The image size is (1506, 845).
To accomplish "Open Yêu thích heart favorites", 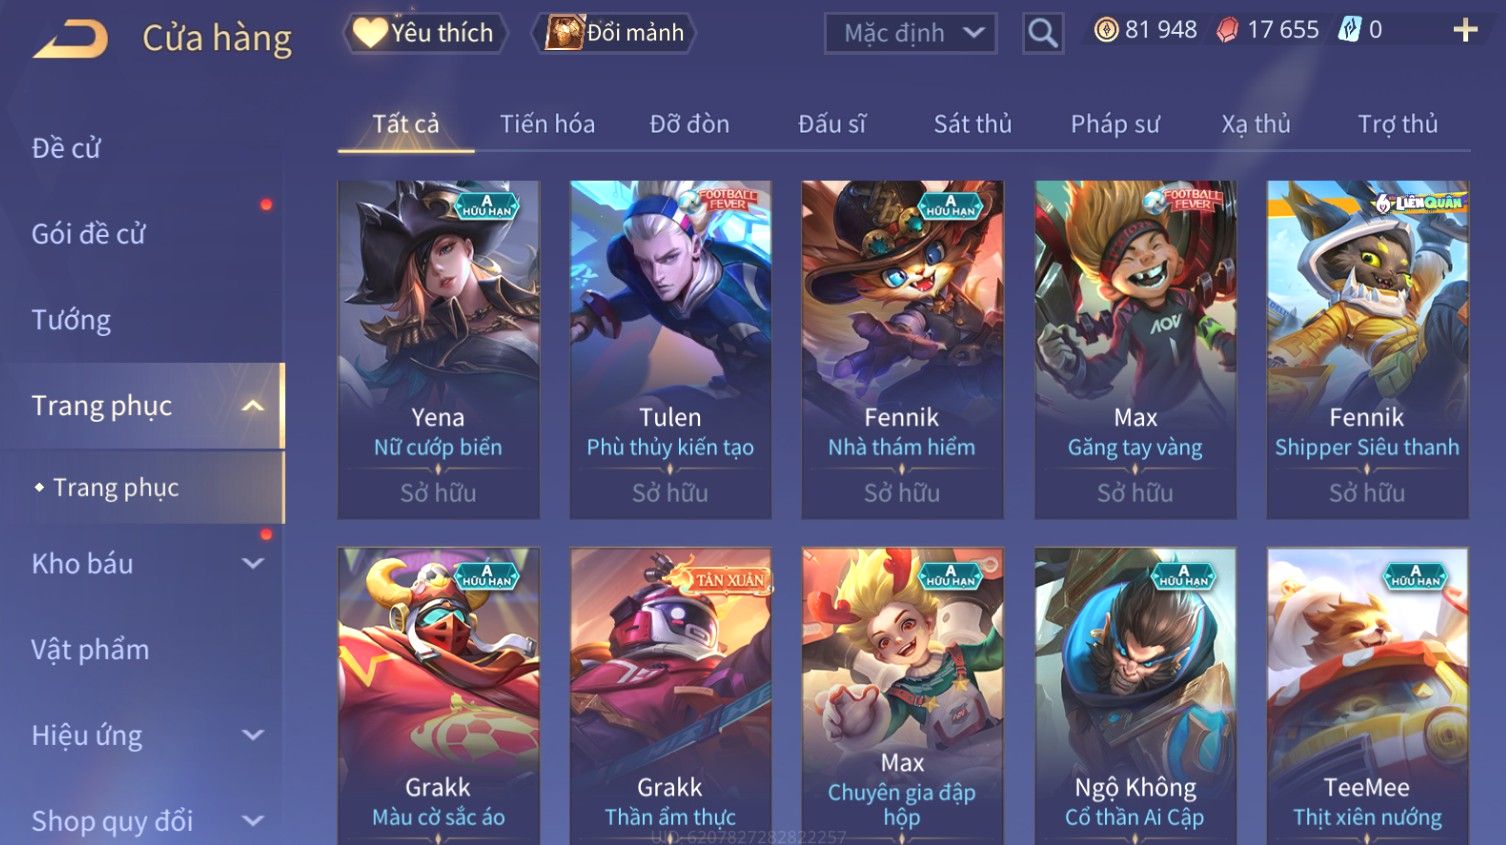I will pos(425,33).
